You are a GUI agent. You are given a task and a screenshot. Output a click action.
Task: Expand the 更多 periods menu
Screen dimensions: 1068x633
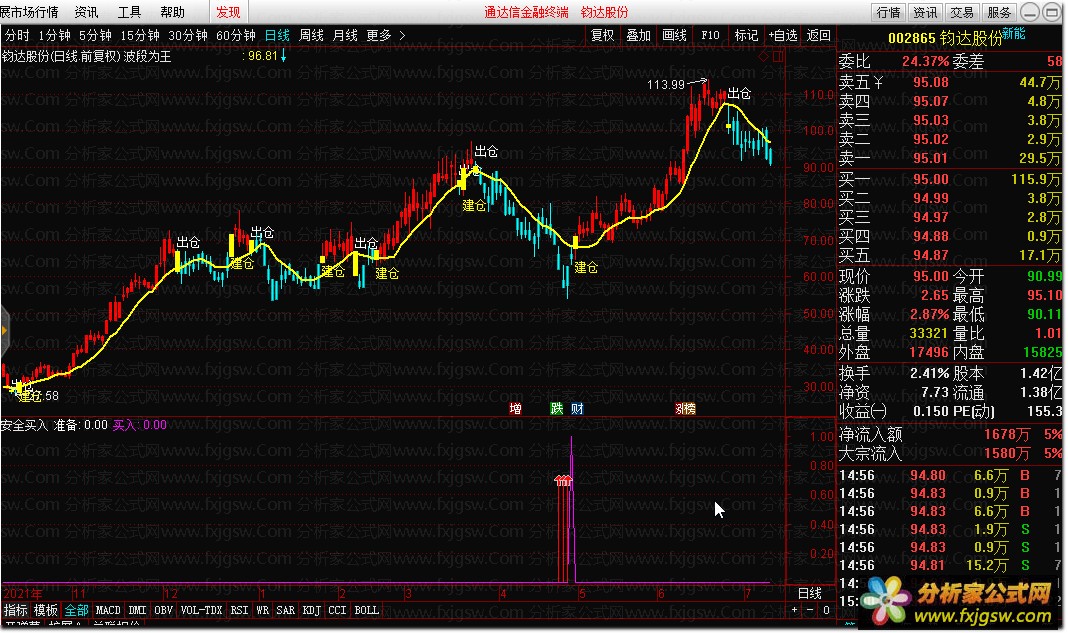(x=385, y=35)
